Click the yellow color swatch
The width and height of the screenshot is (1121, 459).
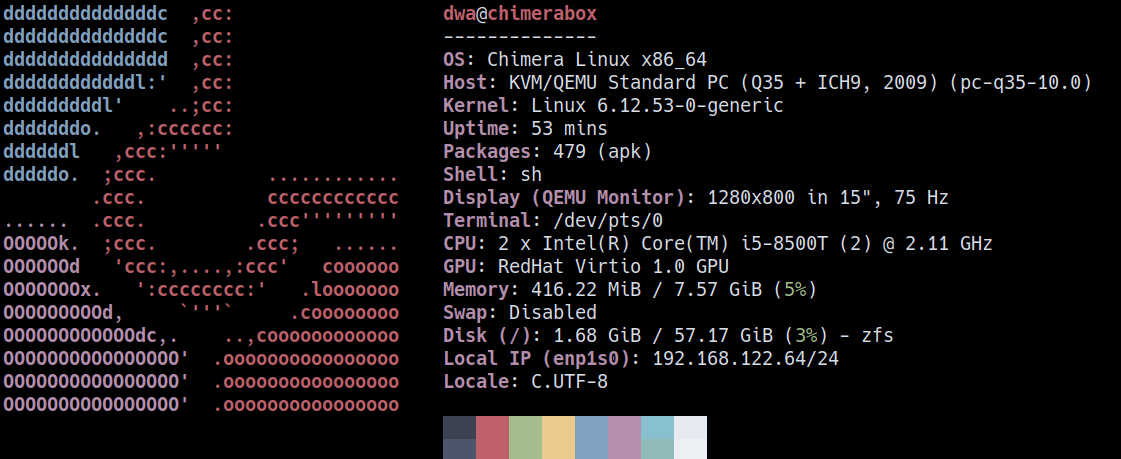[x=558, y=437]
